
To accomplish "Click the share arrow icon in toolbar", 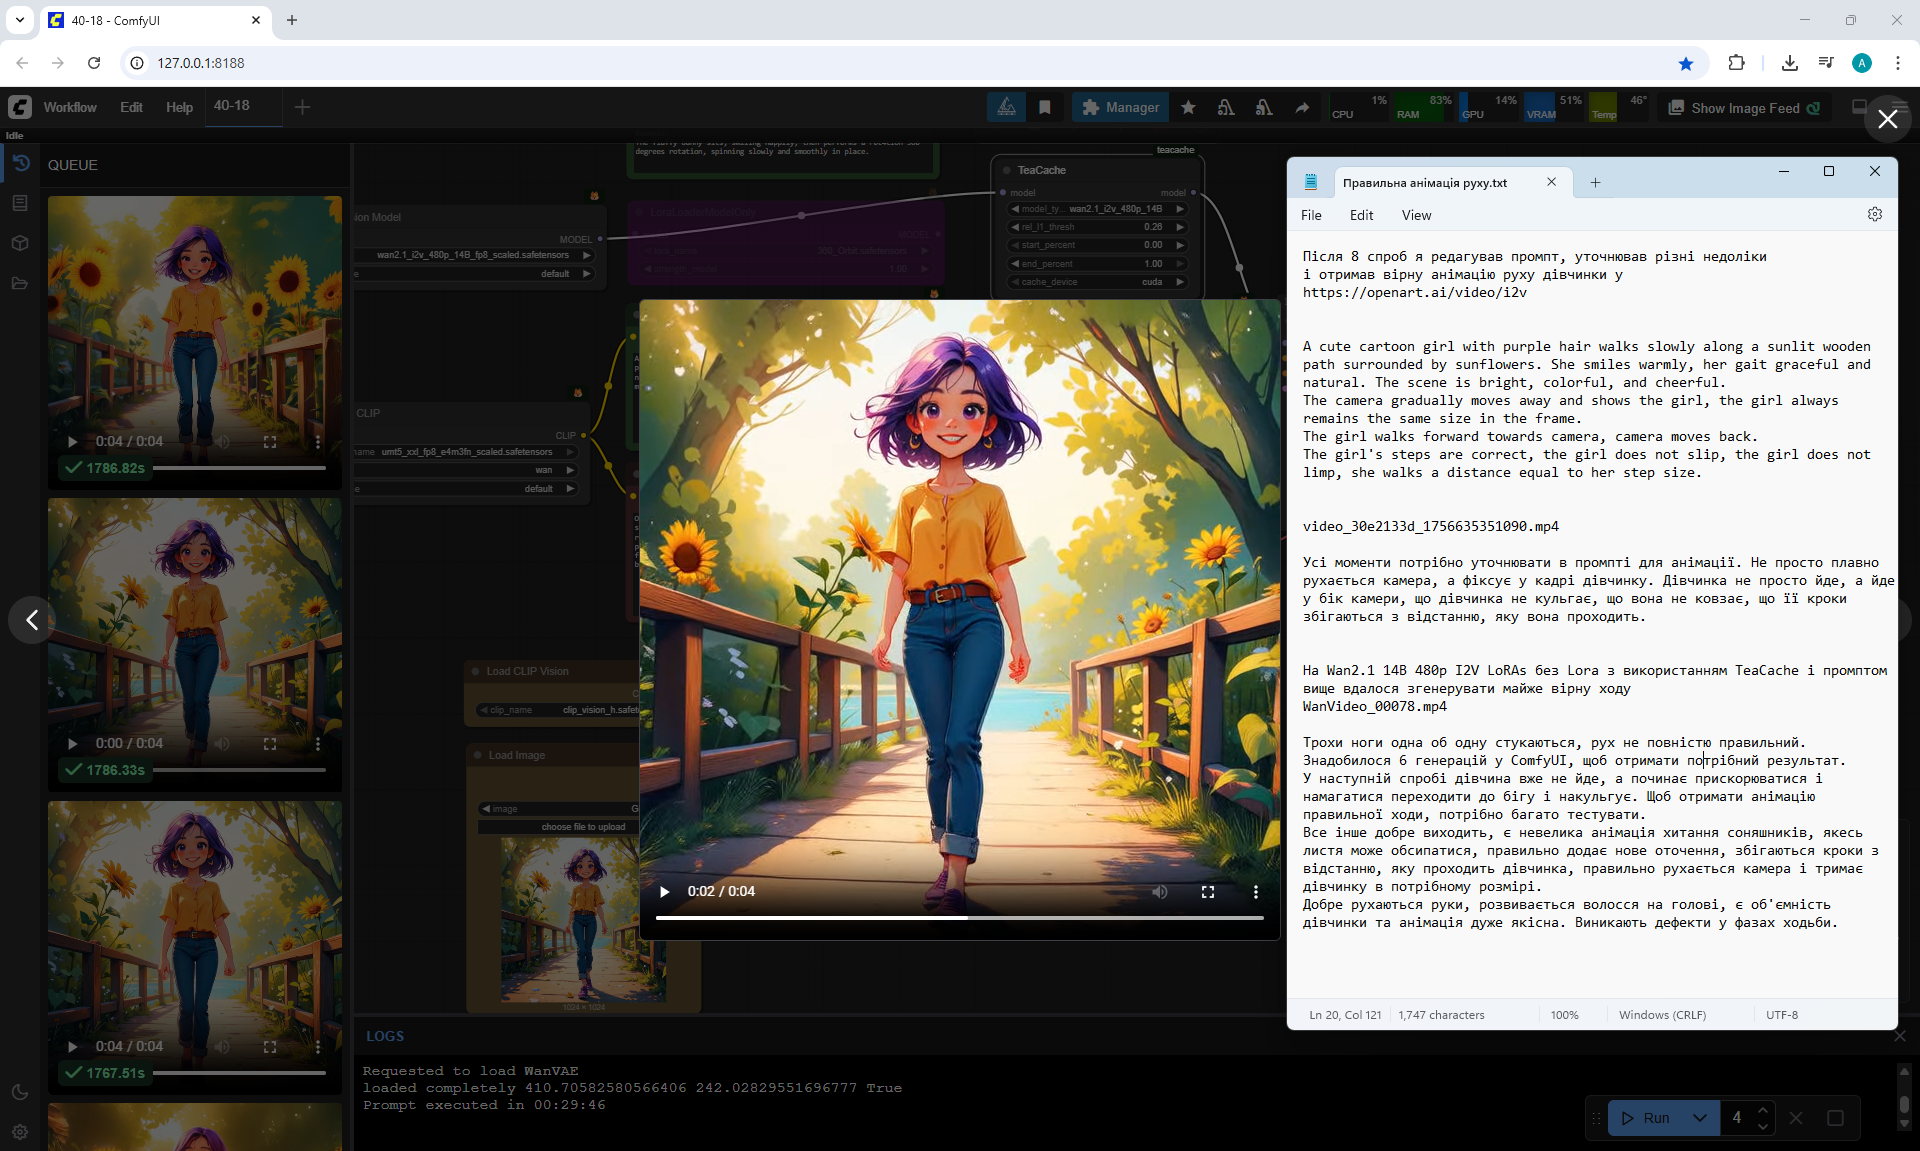I will [x=1302, y=107].
